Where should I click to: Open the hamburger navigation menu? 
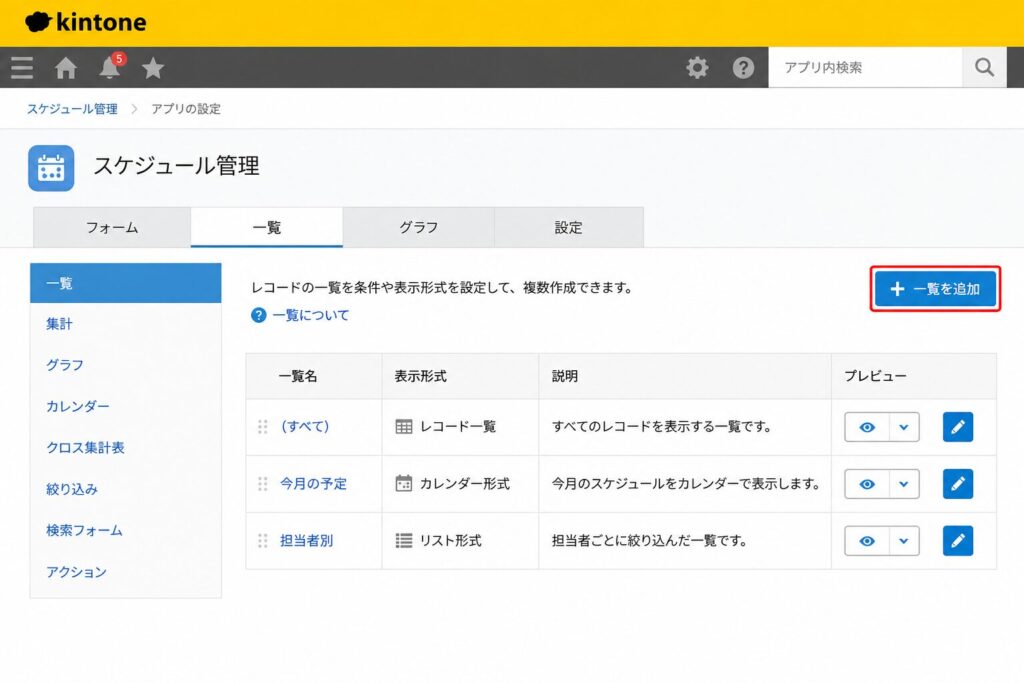tap(22, 68)
